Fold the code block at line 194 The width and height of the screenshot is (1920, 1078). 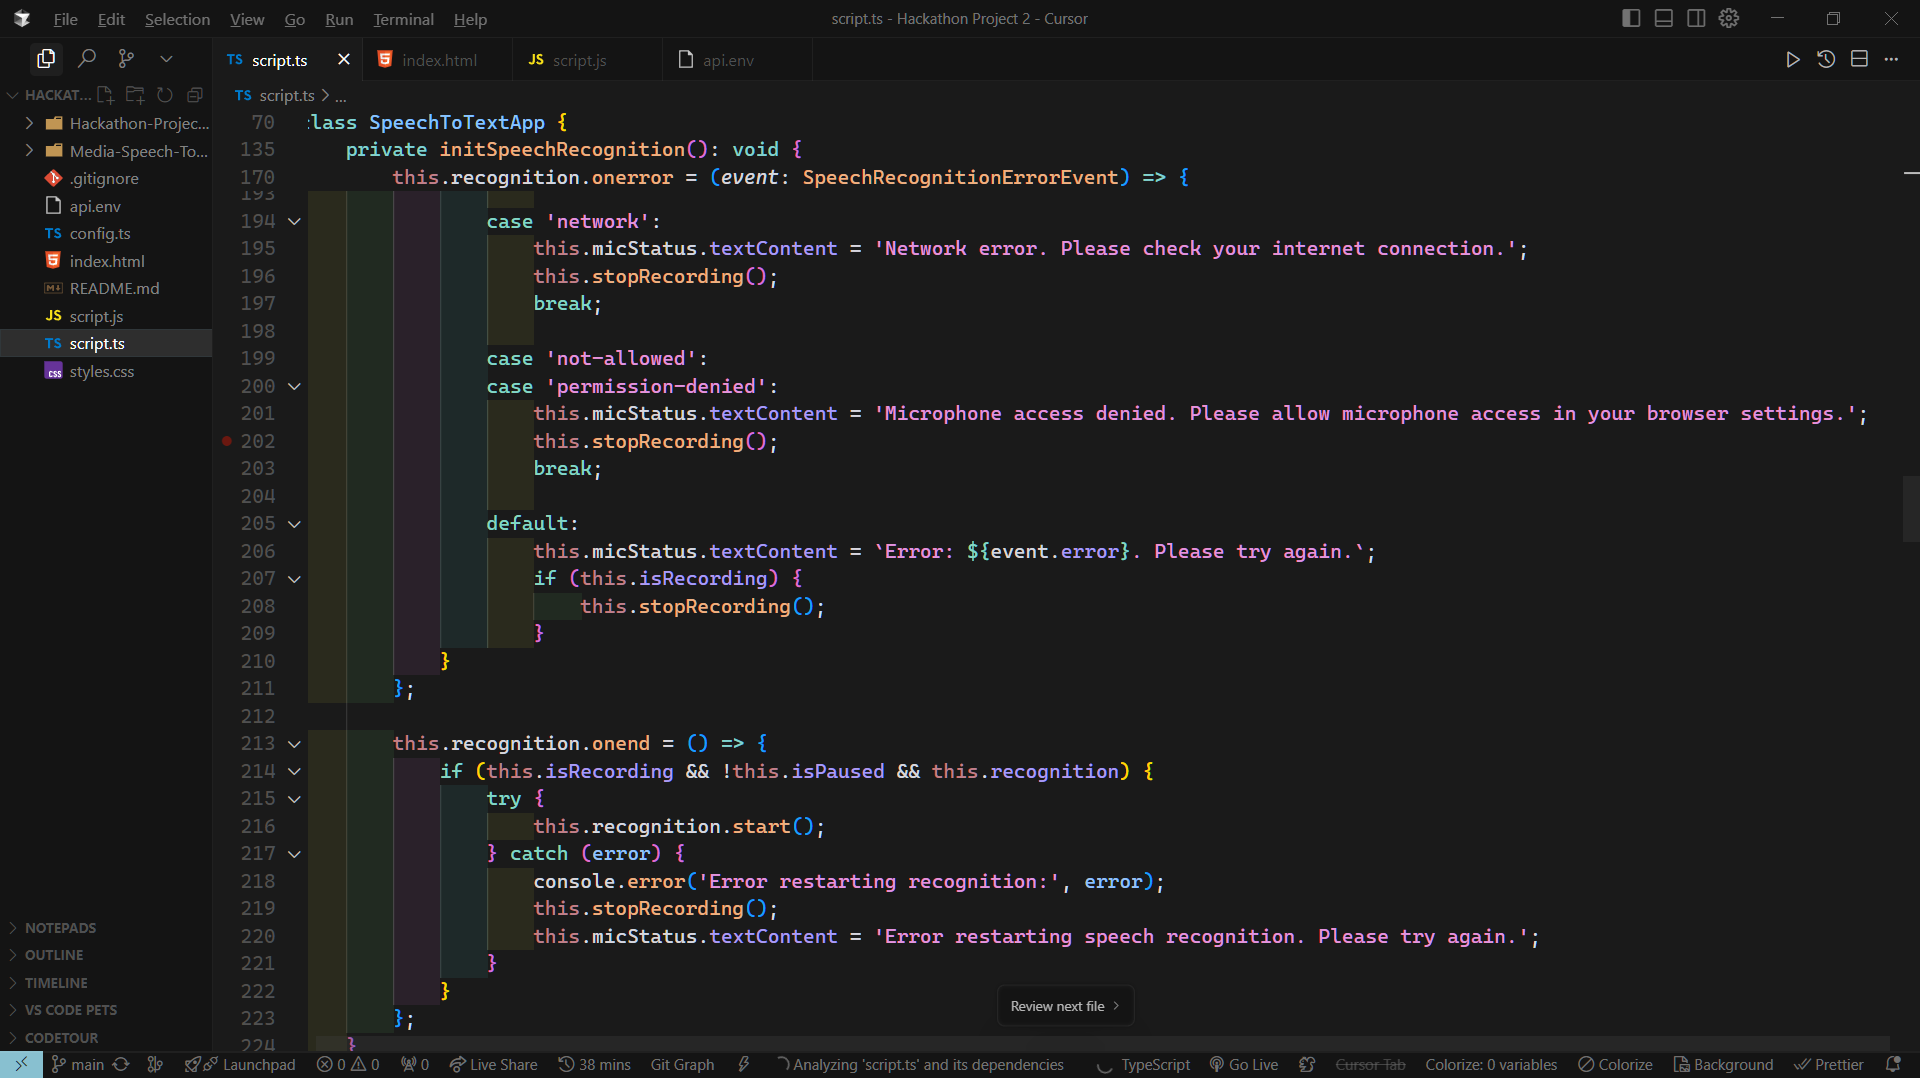tap(294, 221)
